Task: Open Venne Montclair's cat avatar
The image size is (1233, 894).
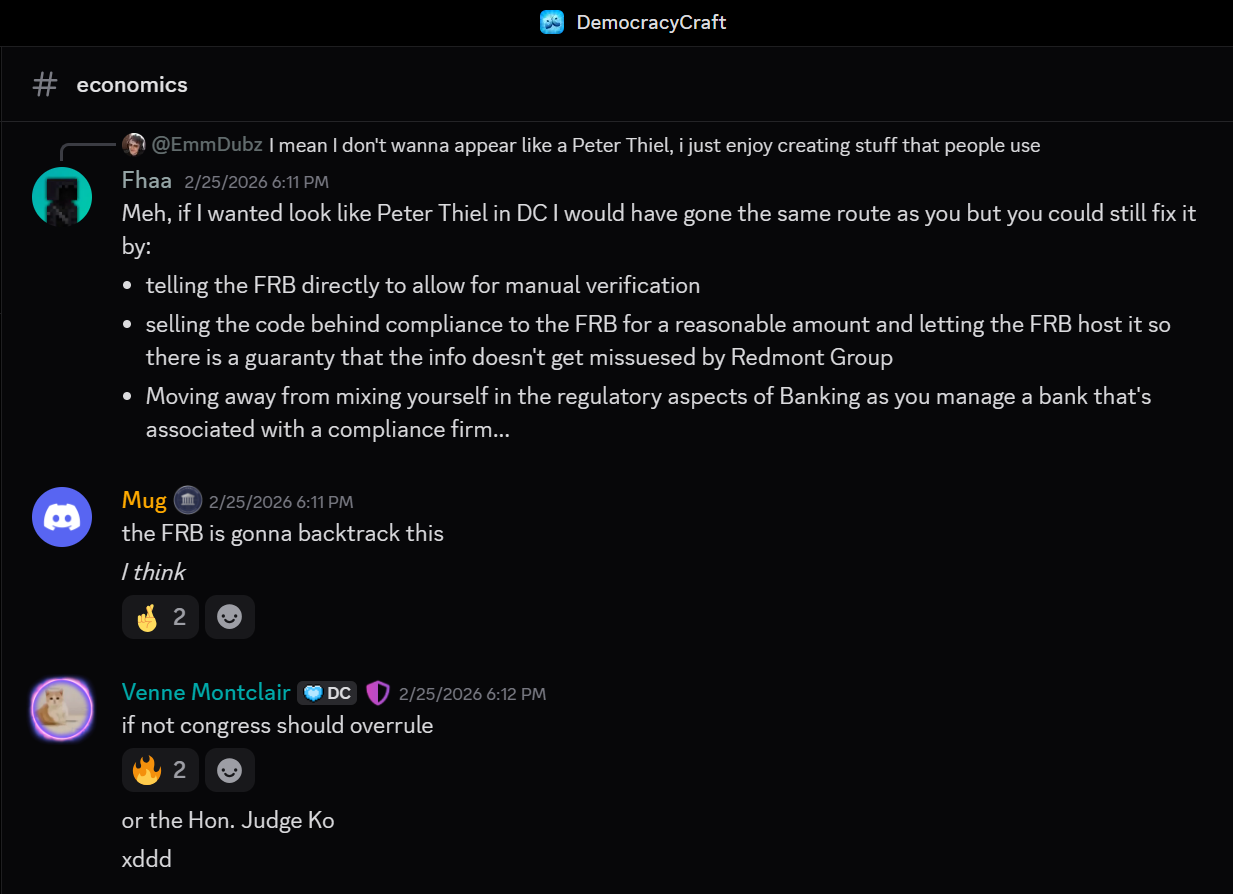Action: [x=62, y=708]
